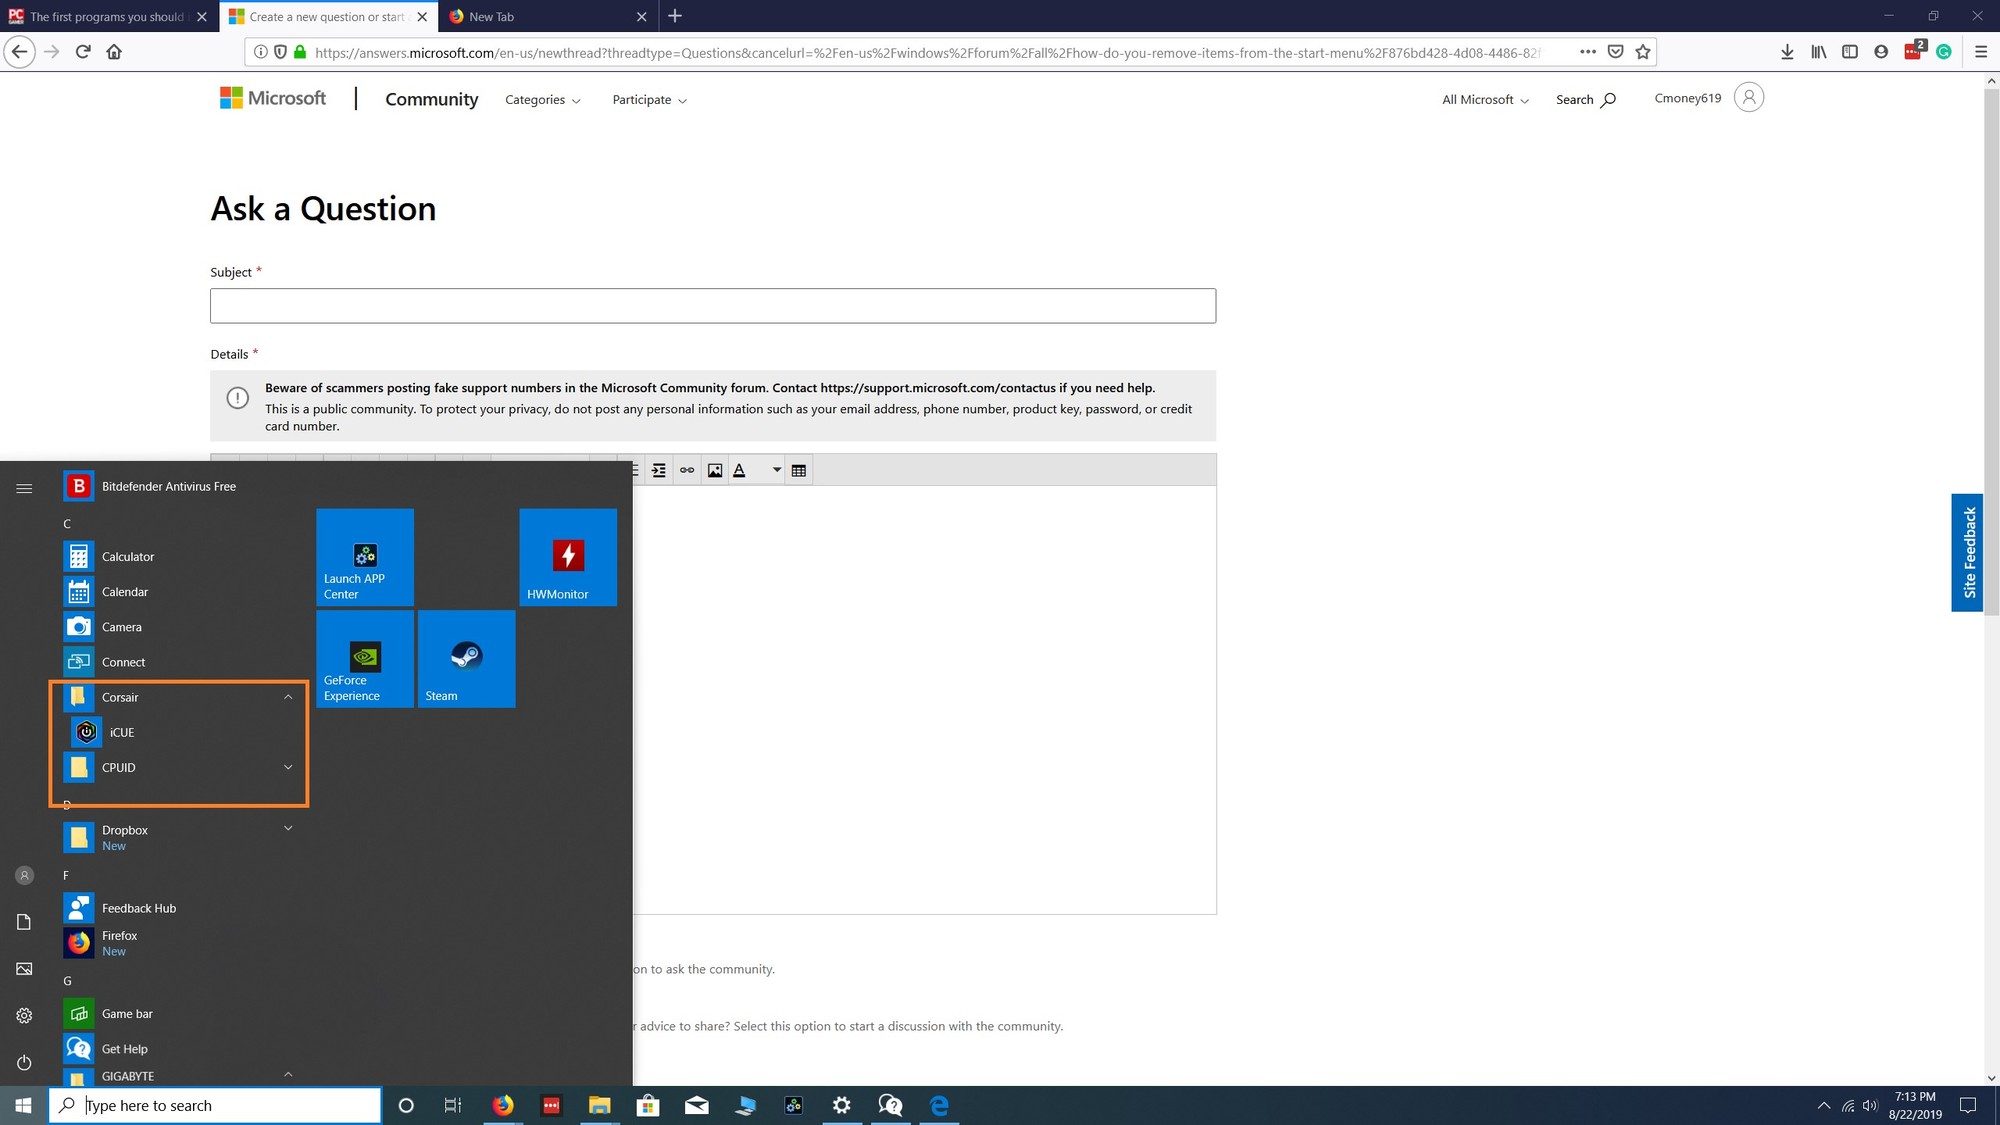Open the All Microsoft dropdown
2000x1125 pixels.
pyautogui.click(x=1485, y=100)
